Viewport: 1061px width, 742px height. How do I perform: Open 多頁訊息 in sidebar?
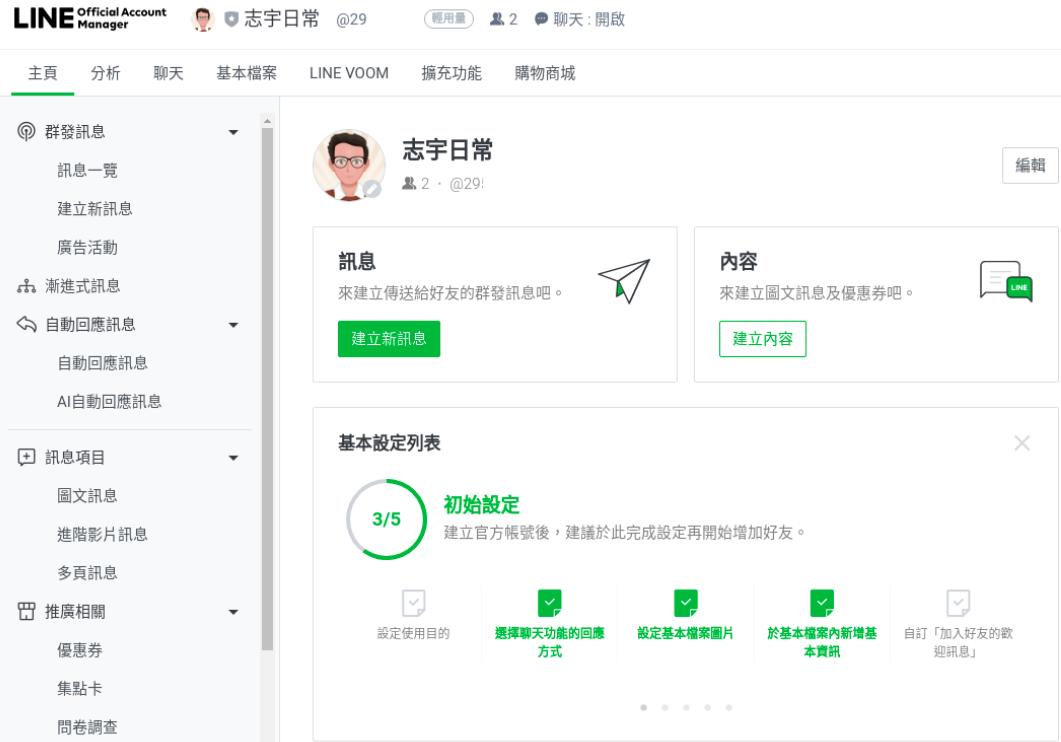click(87, 573)
